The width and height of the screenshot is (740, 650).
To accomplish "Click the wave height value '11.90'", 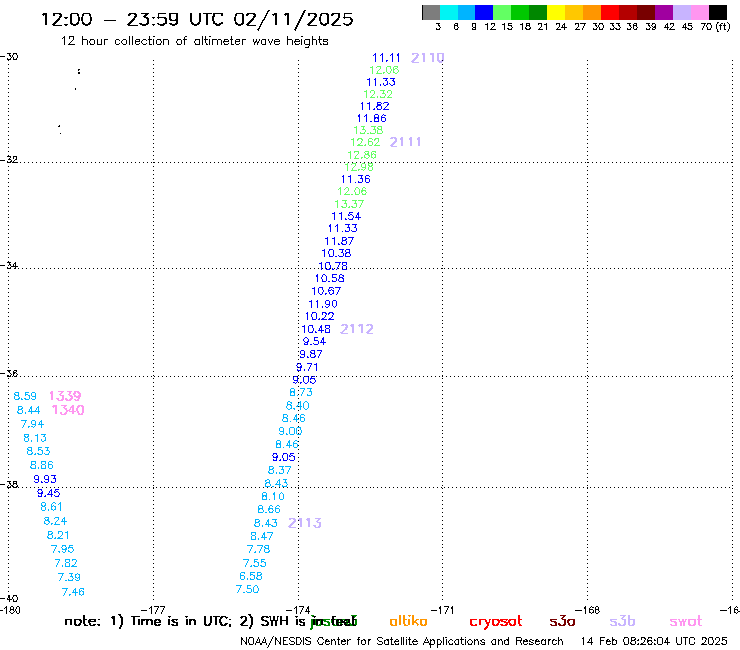I will tap(323, 304).
